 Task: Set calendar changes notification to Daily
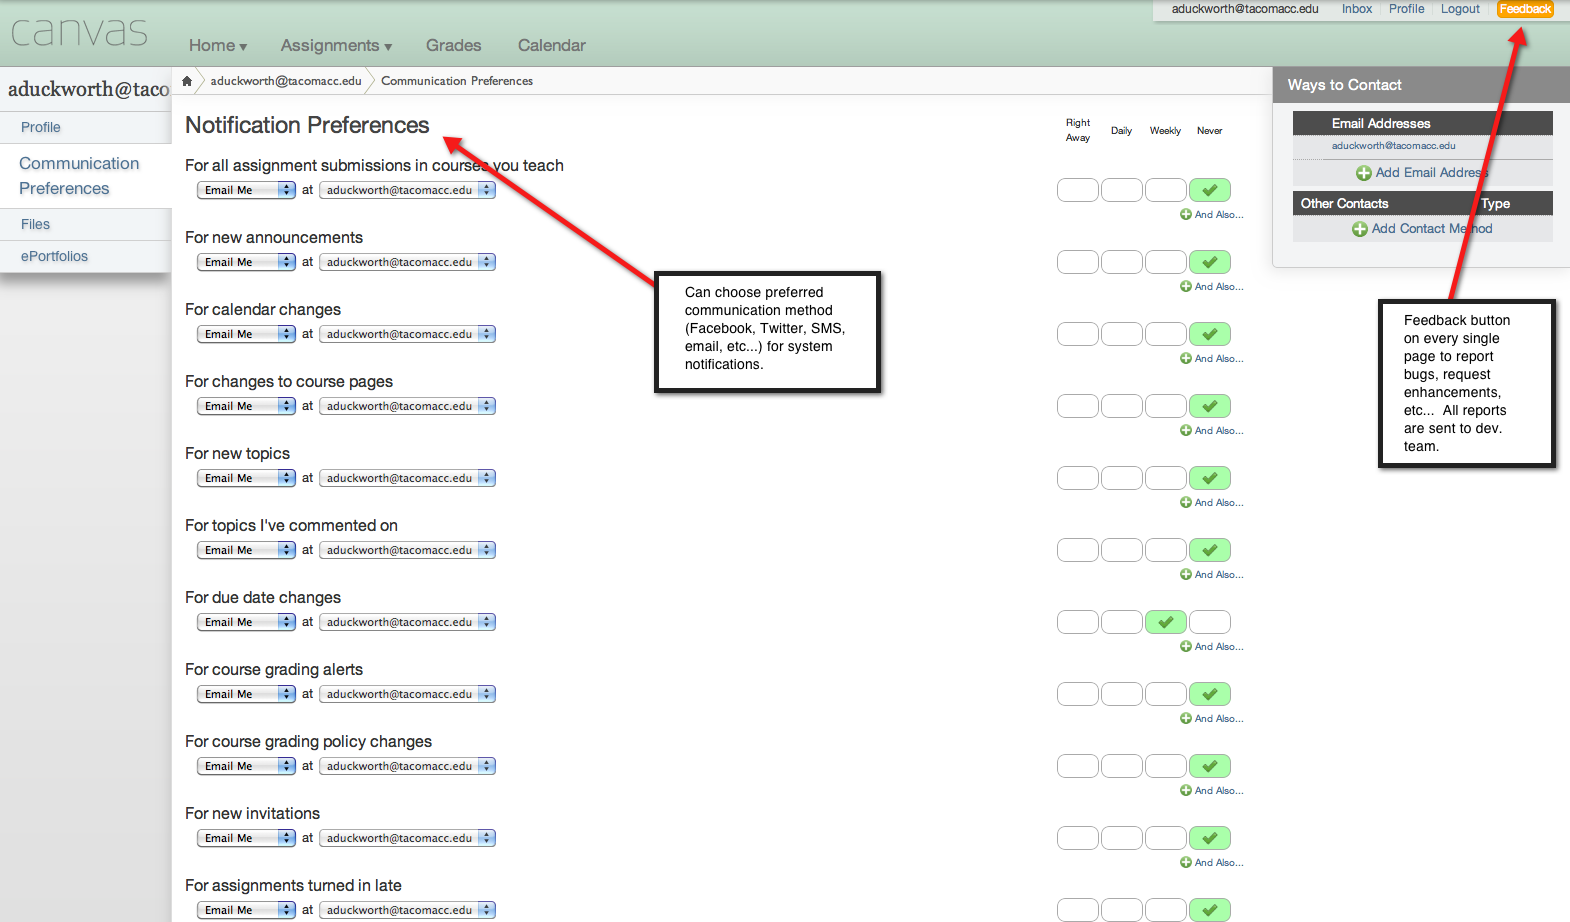pyautogui.click(x=1121, y=334)
